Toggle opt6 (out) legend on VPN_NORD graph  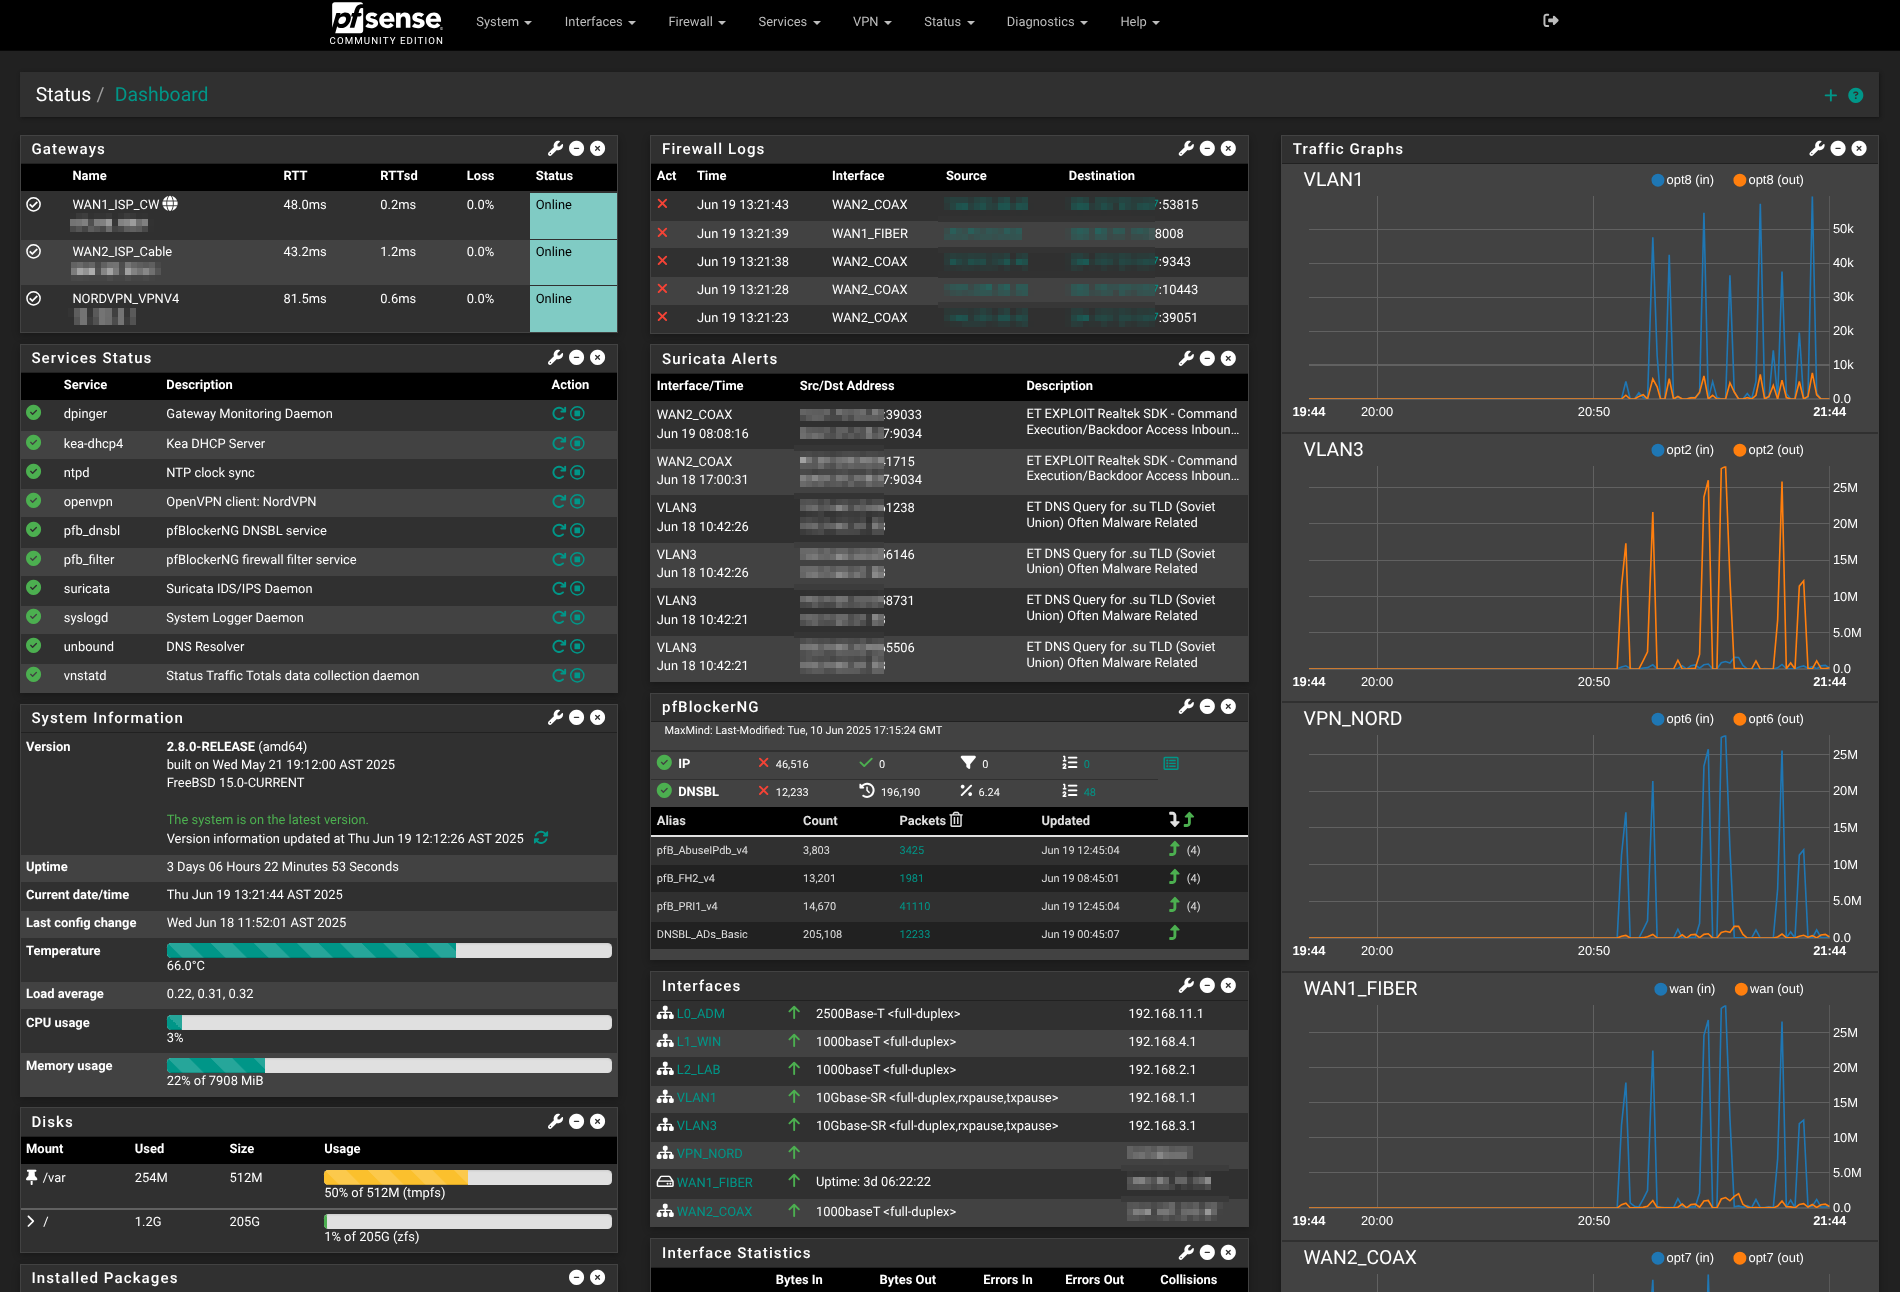1768,719
